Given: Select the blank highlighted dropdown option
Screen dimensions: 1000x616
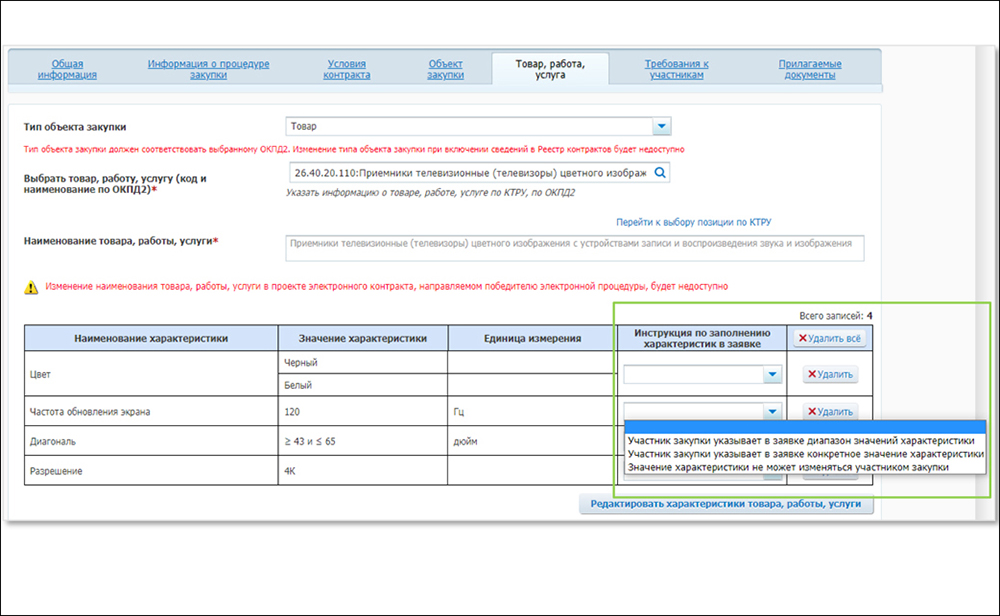Looking at the screenshot, I should pyautogui.click(x=800, y=427).
